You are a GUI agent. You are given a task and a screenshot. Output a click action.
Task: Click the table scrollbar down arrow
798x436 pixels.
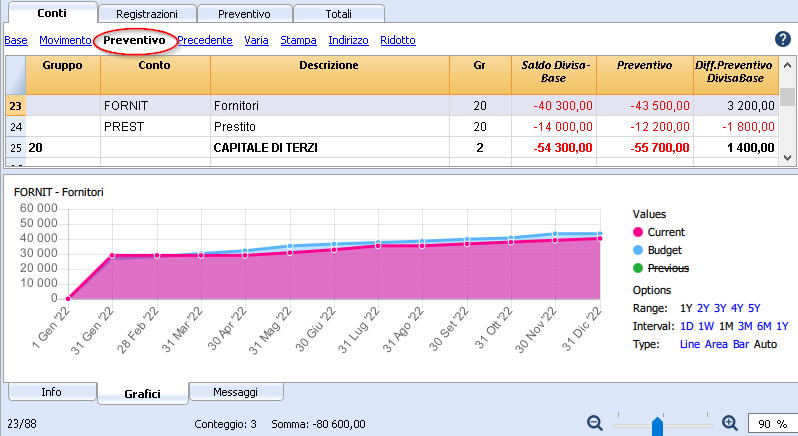coord(787,158)
